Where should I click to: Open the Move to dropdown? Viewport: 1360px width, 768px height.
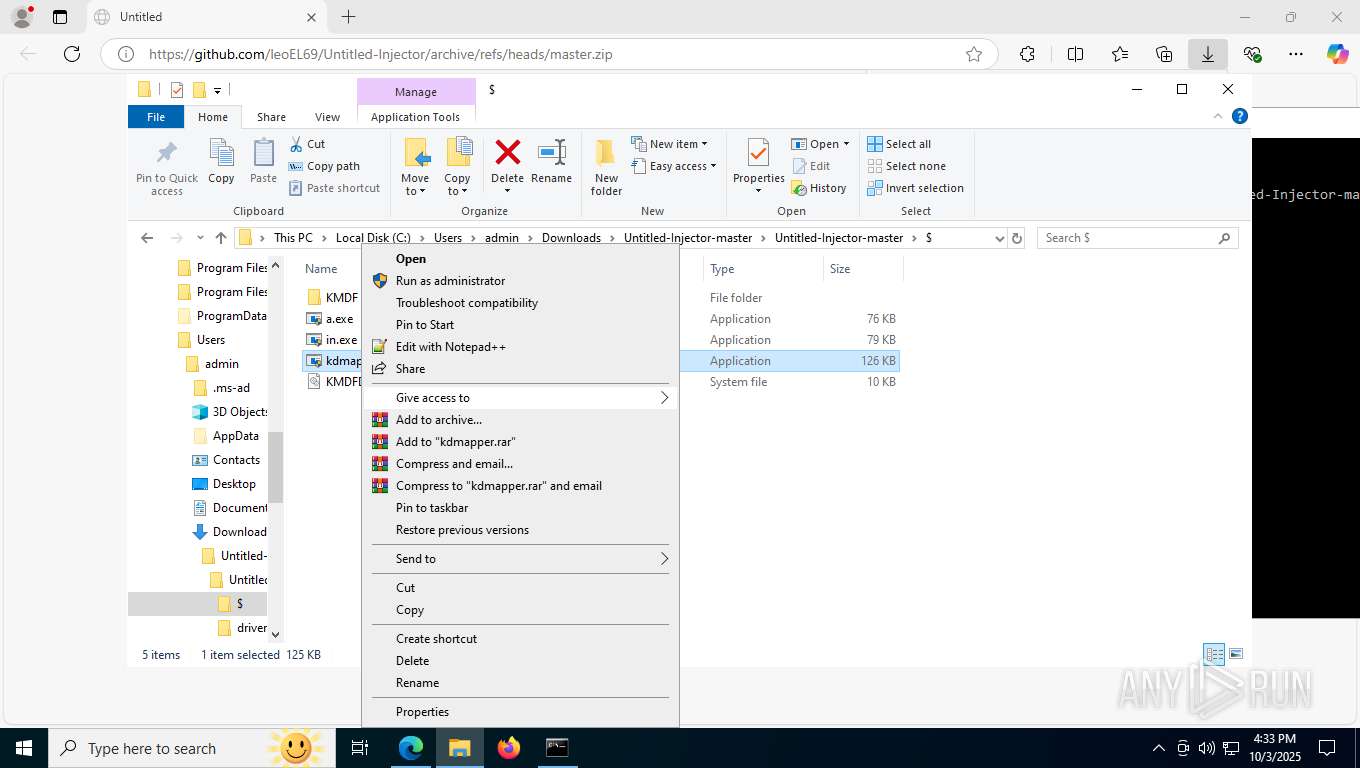tap(415, 185)
